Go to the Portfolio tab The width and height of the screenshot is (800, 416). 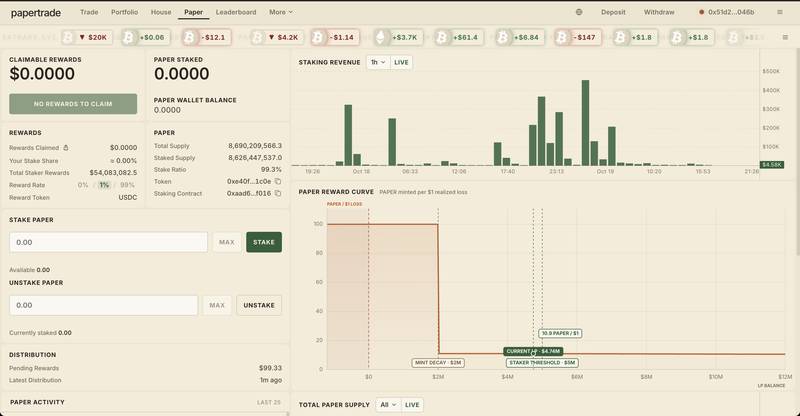coord(124,12)
